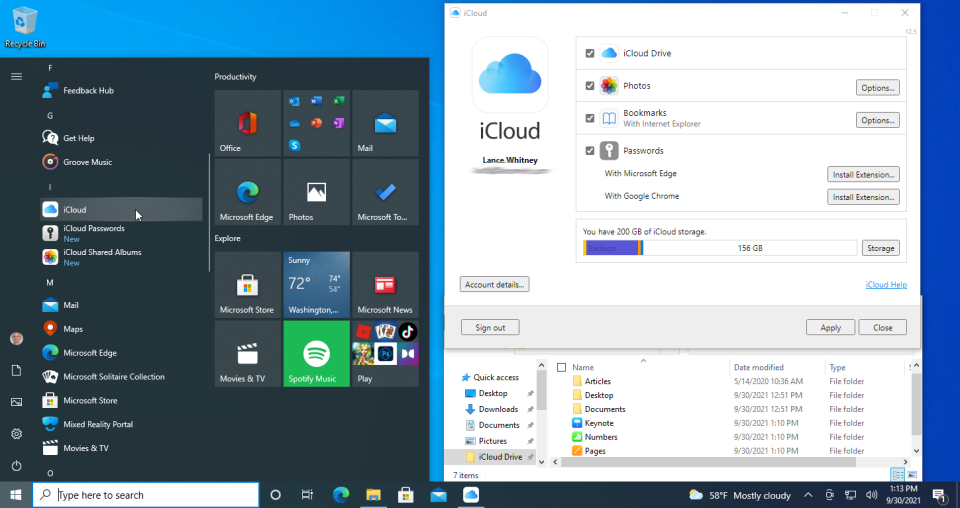Click Task View button on taskbar
Screen dimensions: 960x508
(307, 495)
